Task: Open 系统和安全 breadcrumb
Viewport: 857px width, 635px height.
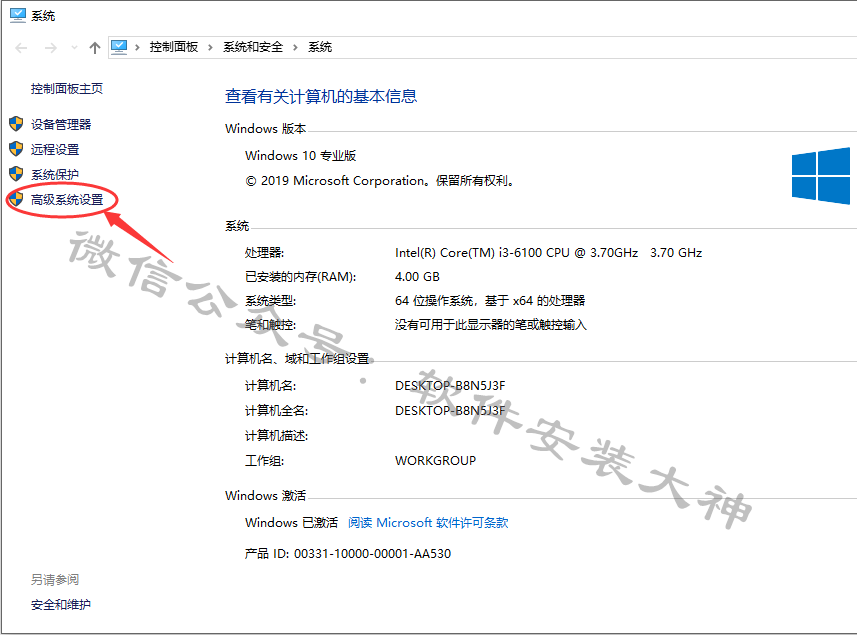Action: pos(253,47)
